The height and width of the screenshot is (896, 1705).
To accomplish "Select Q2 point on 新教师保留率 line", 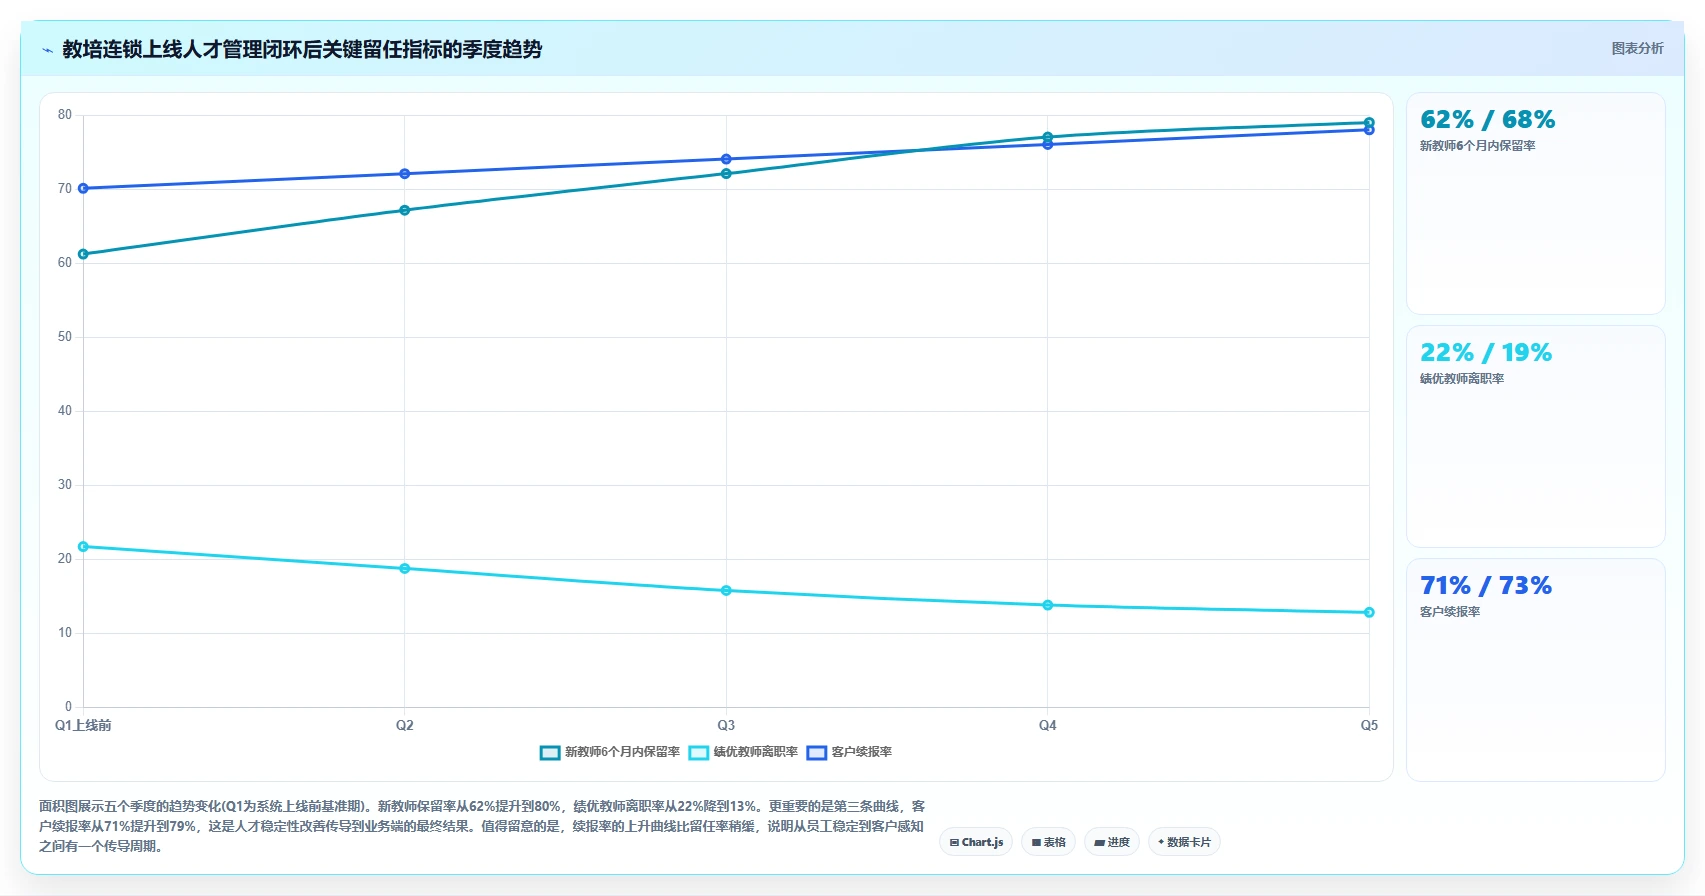I will pos(405,210).
